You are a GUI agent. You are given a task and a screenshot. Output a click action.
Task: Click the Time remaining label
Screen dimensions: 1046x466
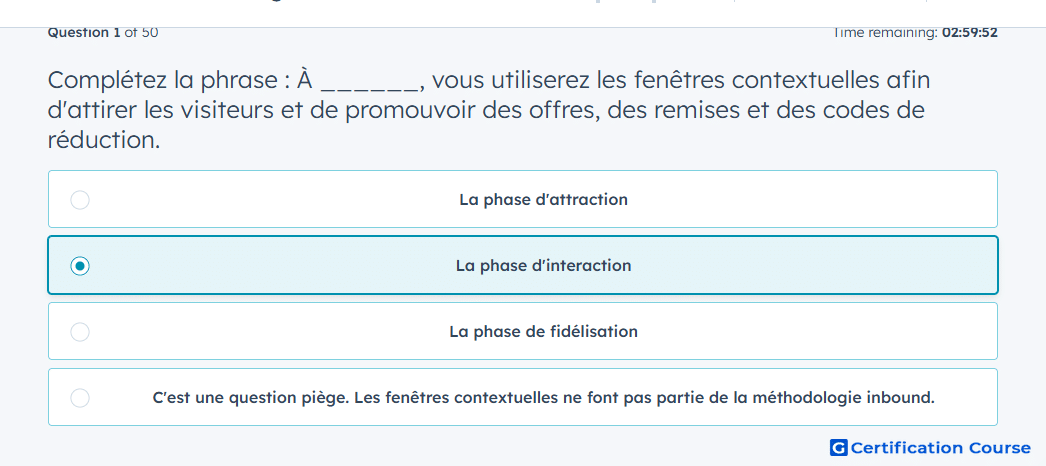(884, 33)
